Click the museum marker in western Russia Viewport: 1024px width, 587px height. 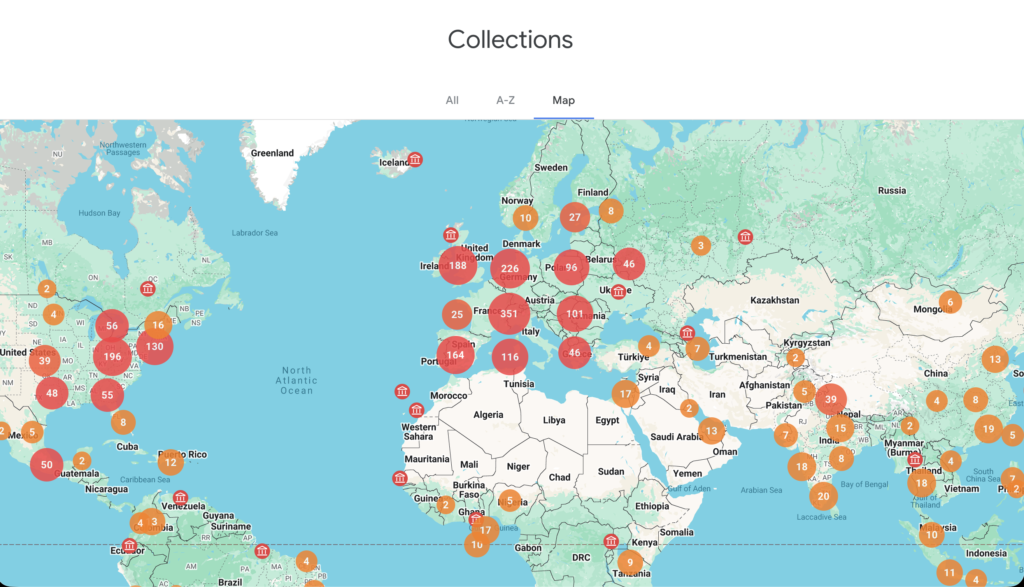745,237
